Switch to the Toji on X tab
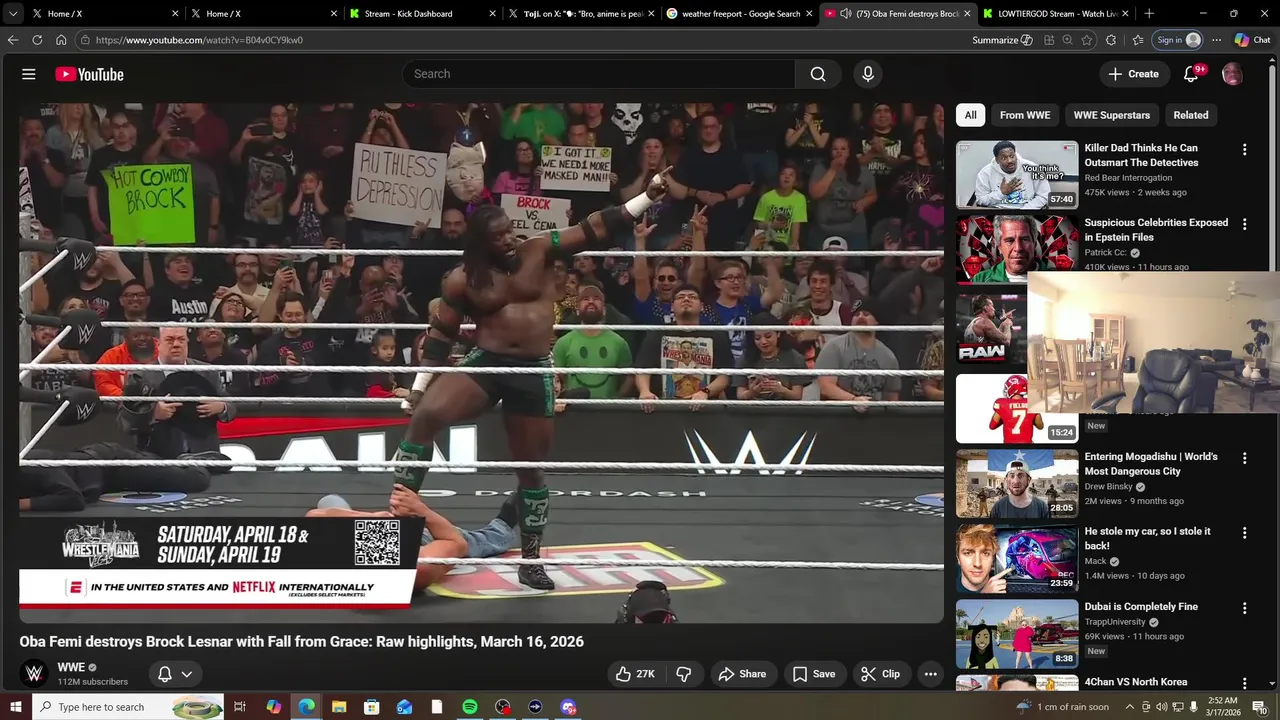The width and height of the screenshot is (1280, 720). pos(582,14)
